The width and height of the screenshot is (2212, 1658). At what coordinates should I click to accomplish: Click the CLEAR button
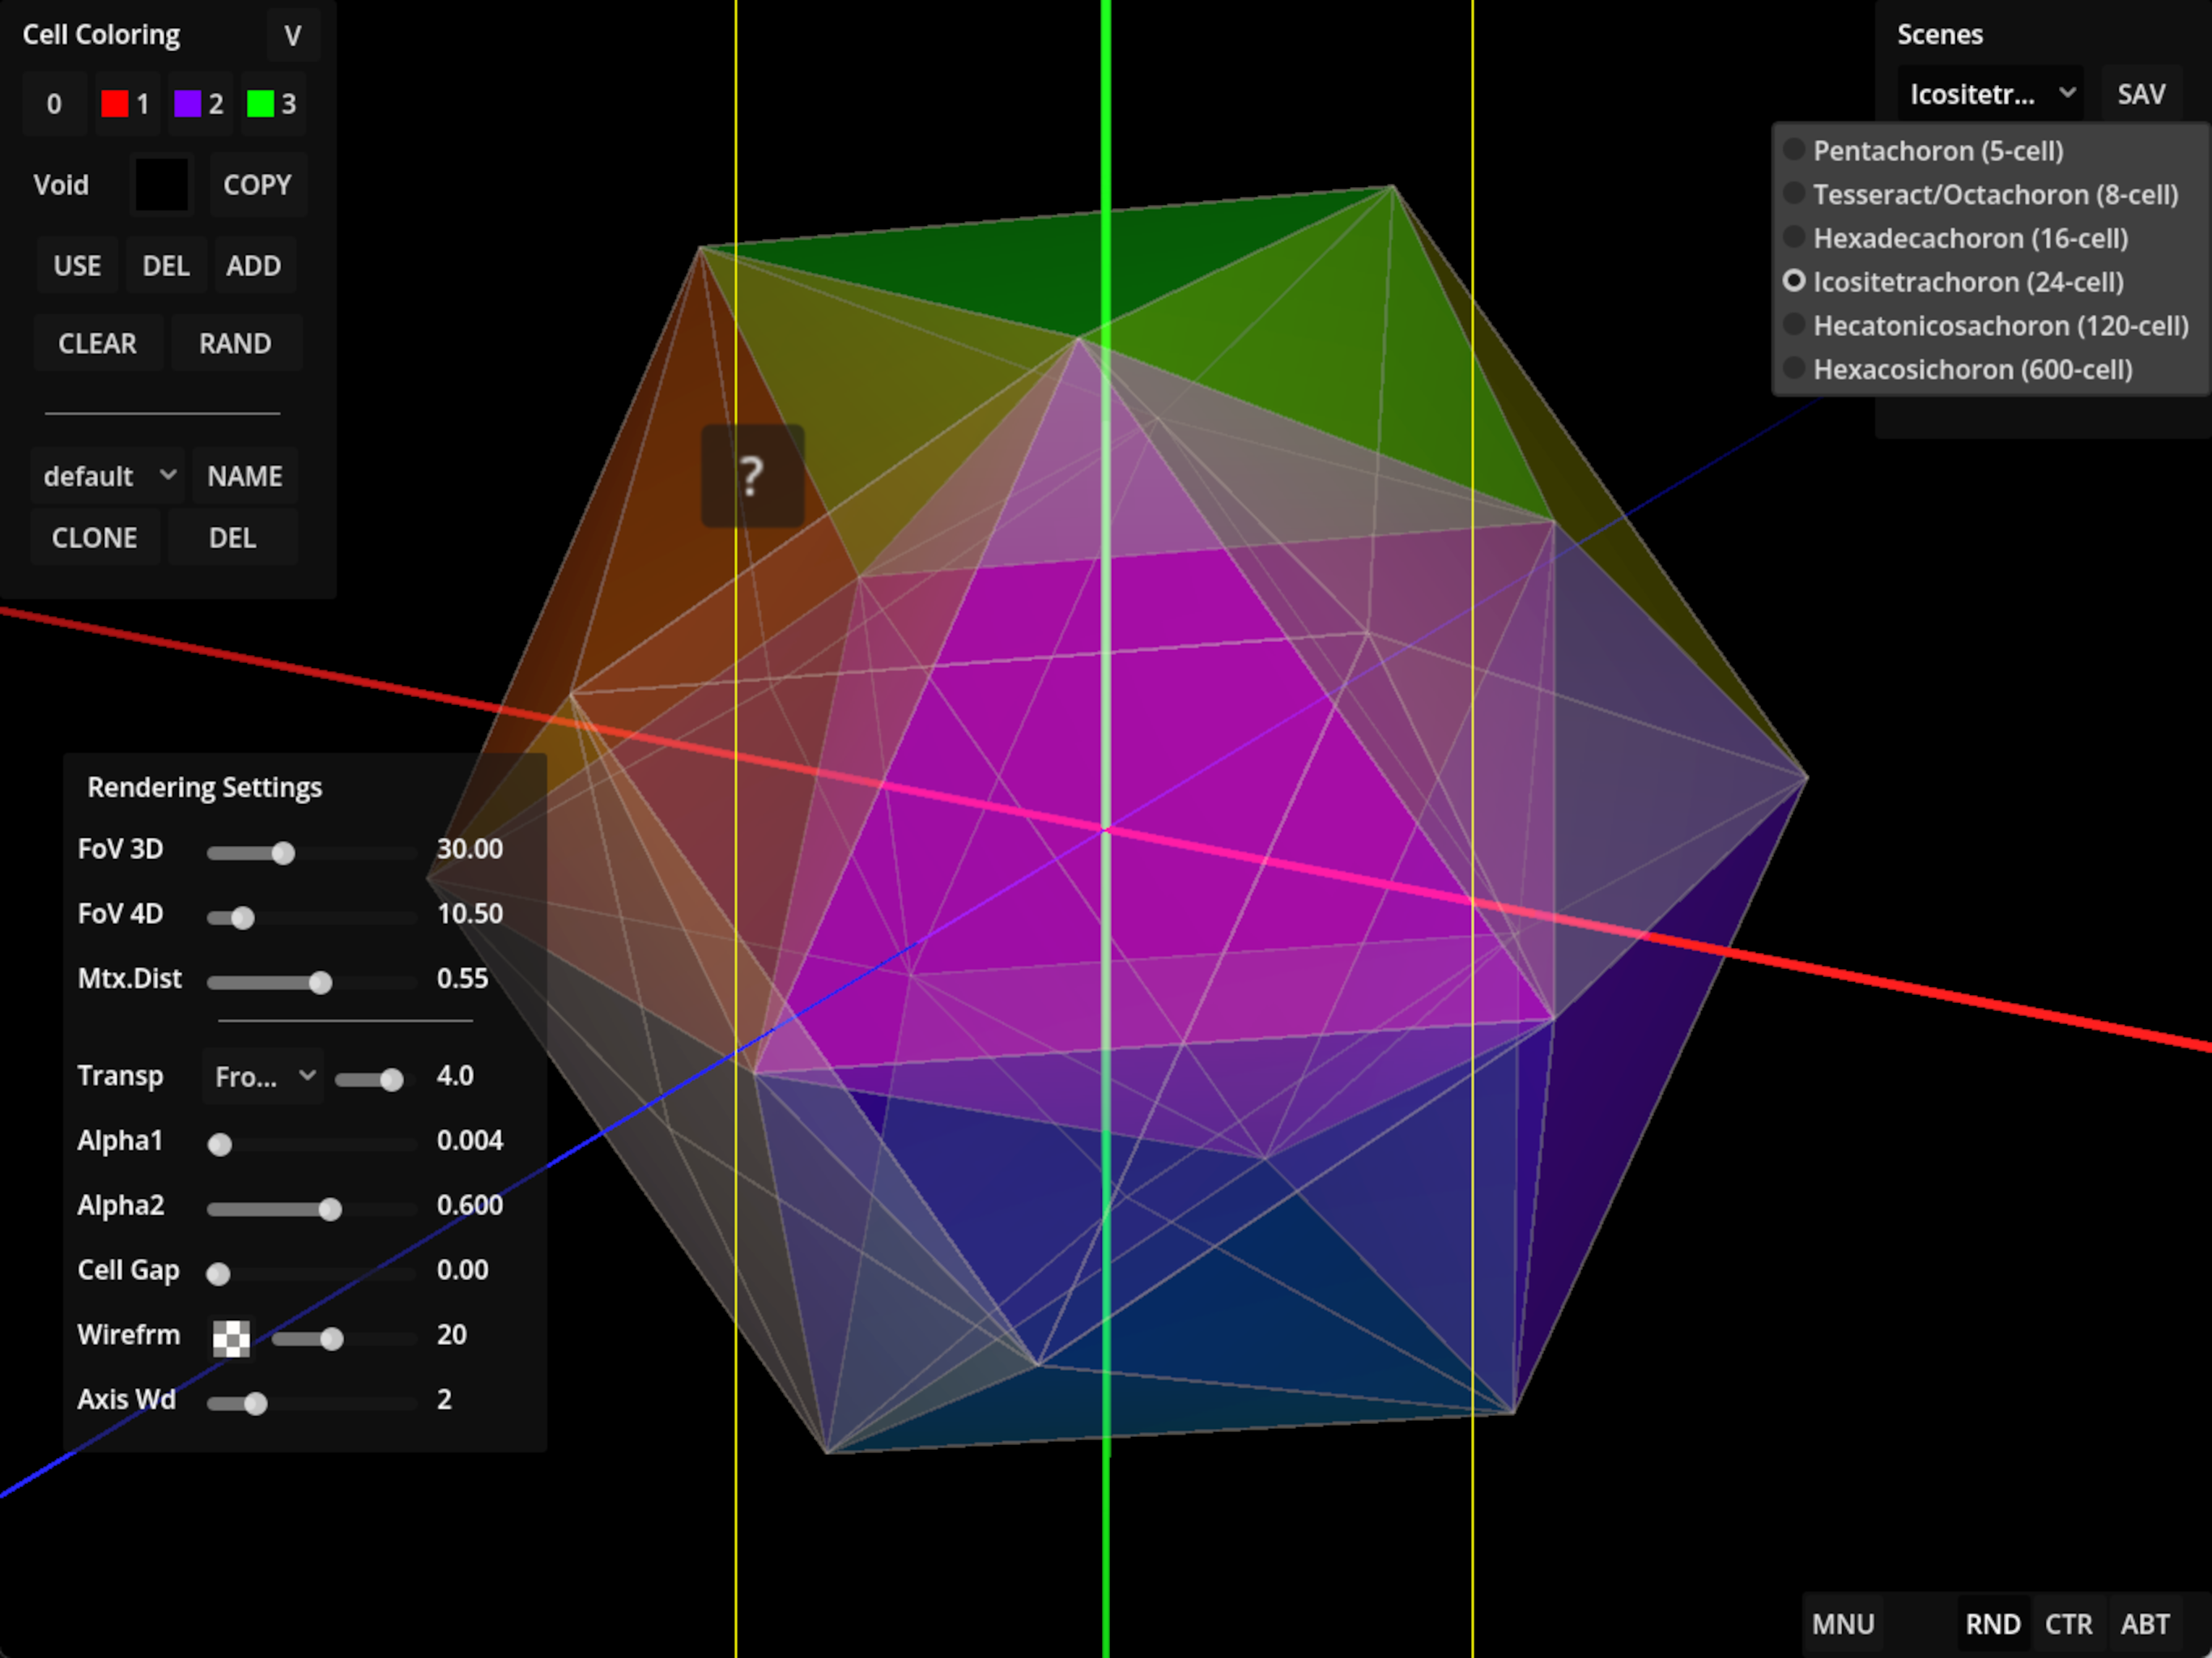[x=97, y=344]
